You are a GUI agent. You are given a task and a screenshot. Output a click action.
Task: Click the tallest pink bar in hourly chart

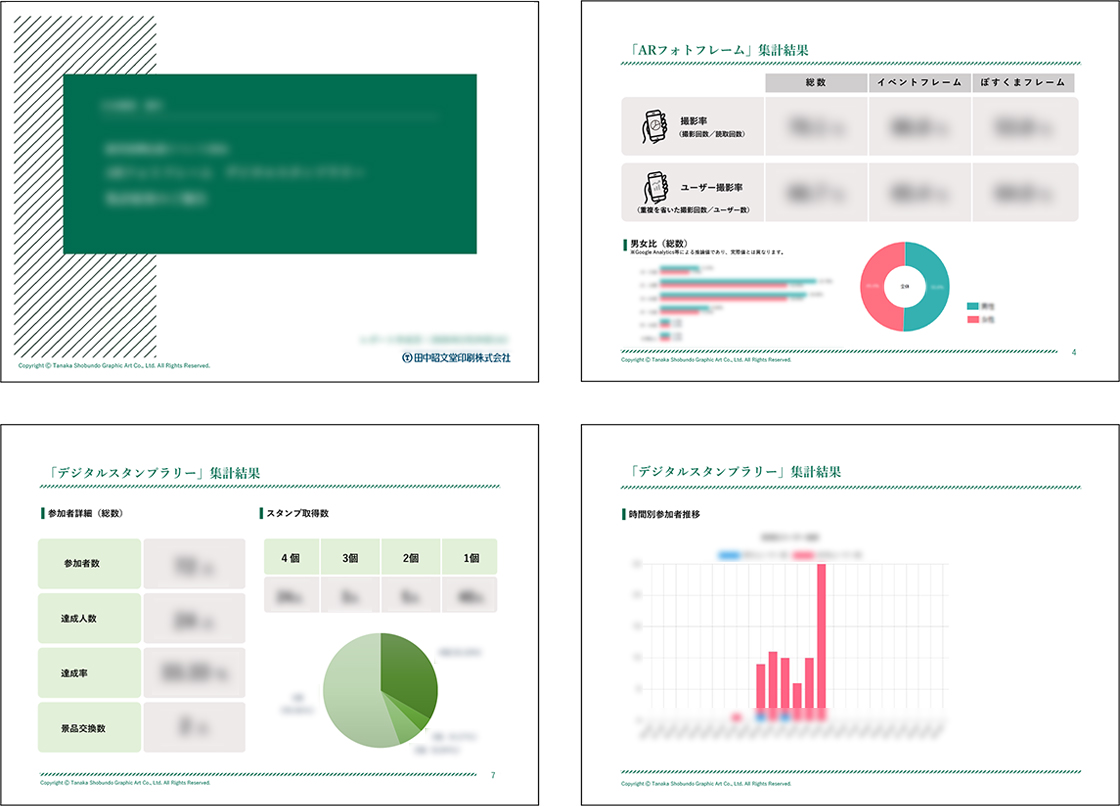click(821, 635)
